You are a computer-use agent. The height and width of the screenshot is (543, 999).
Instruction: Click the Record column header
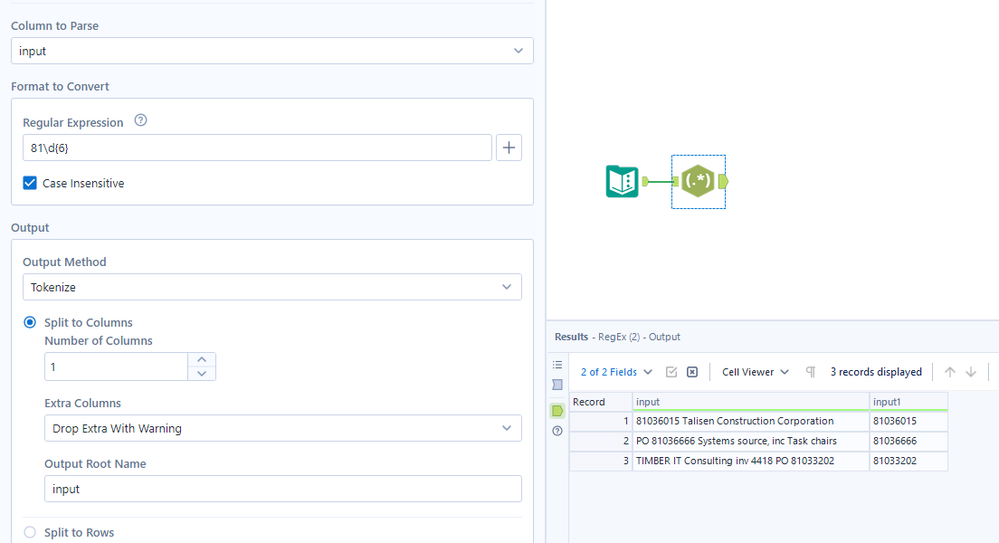pos(600,402)
